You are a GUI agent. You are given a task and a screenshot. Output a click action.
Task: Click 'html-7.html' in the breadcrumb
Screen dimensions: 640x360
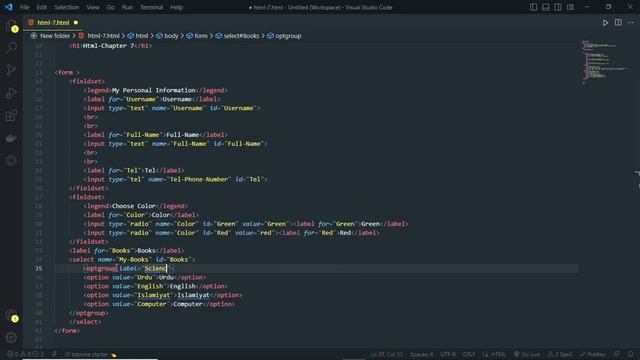(x=103, y=36)
